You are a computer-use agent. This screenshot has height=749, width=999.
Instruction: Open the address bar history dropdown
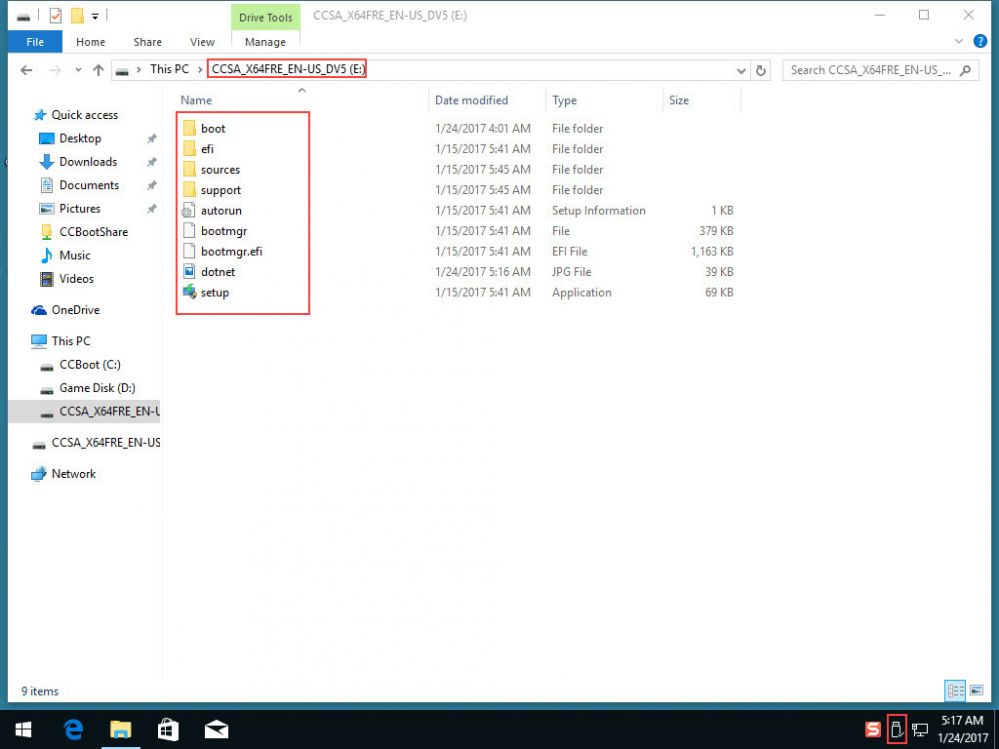pyautogui.click(x=741, y=71)
